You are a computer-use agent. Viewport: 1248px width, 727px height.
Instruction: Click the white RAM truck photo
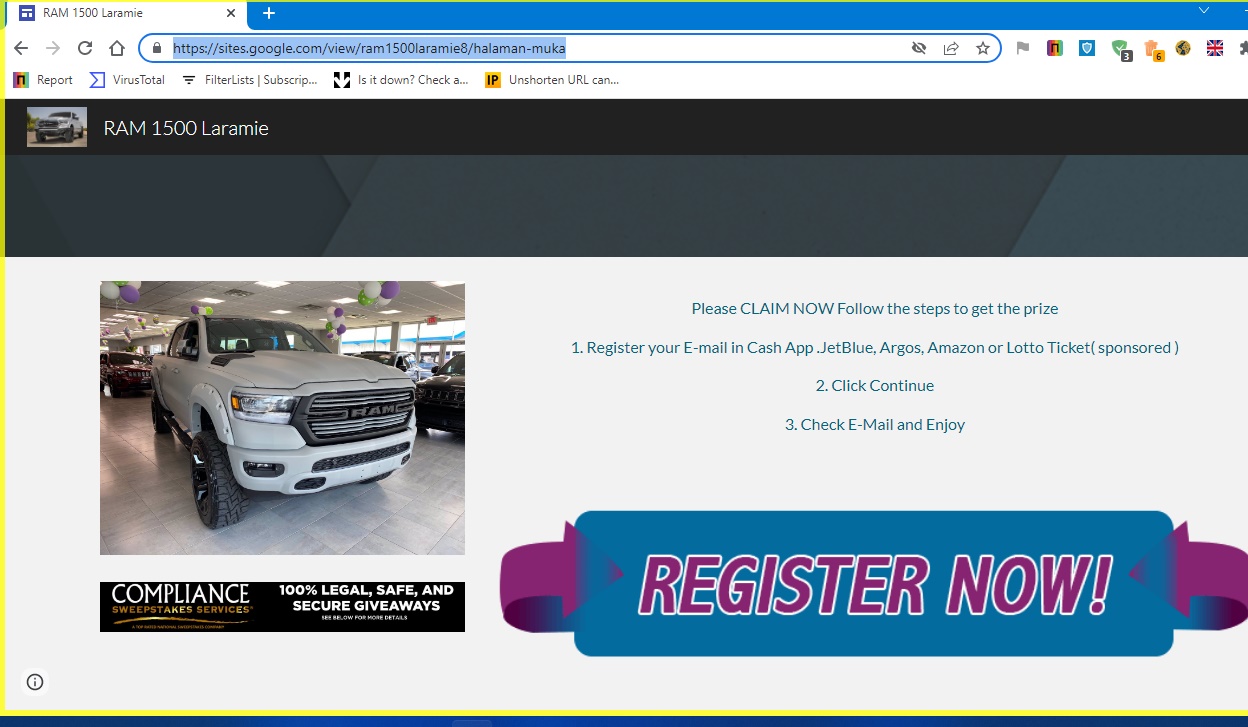pyautogui.click(x=282, y=418)
